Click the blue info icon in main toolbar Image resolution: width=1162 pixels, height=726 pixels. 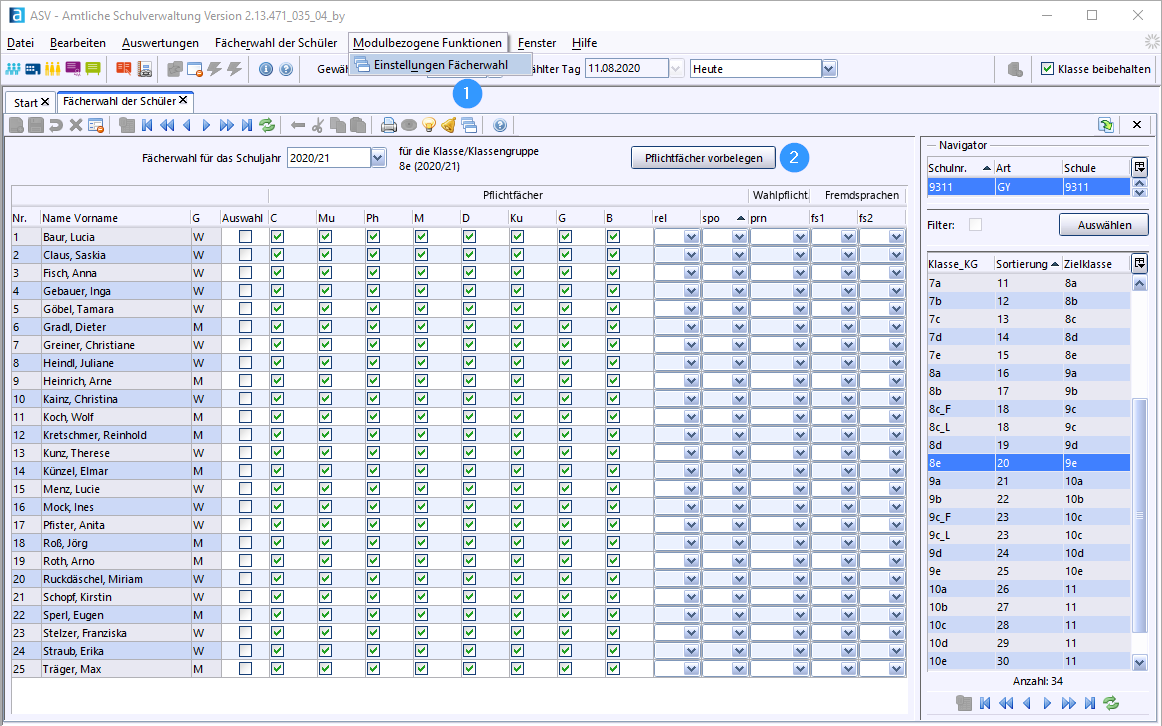(x=266, y=69)
